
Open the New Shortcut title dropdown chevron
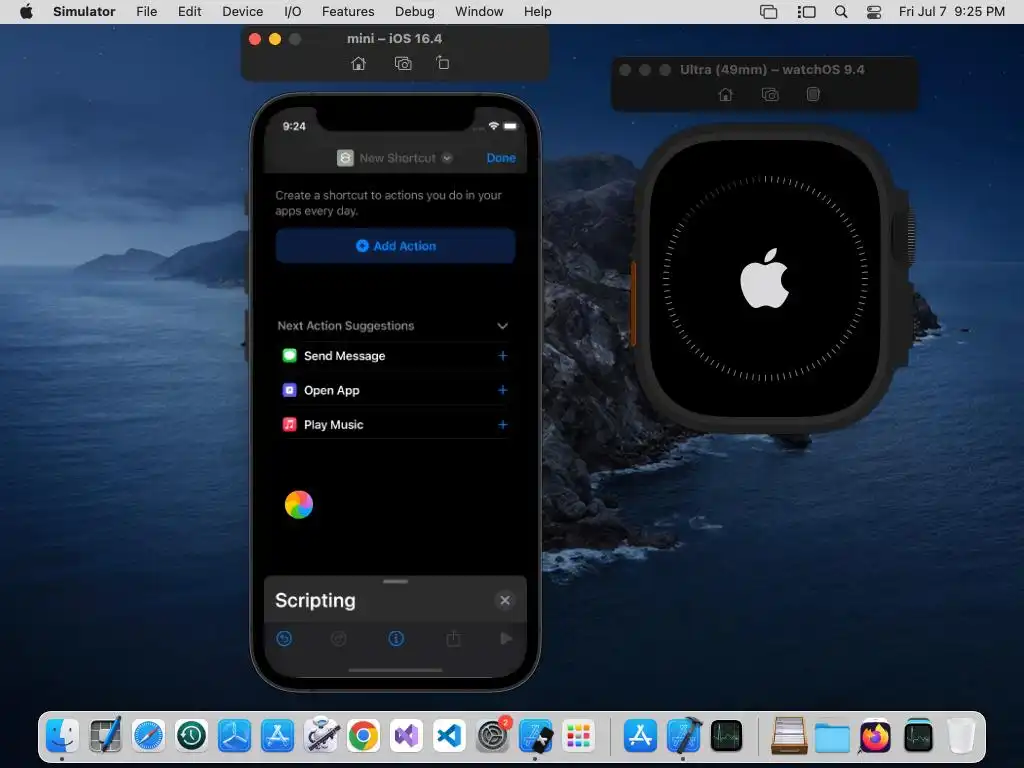pyautogui.click(x=447, y=158)
